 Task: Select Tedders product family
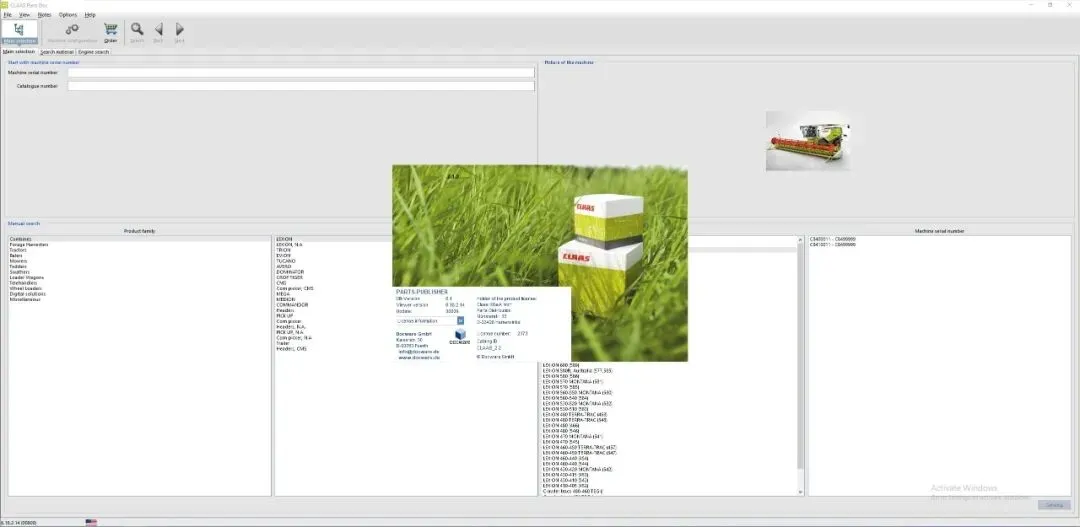[x=140, y=267]
